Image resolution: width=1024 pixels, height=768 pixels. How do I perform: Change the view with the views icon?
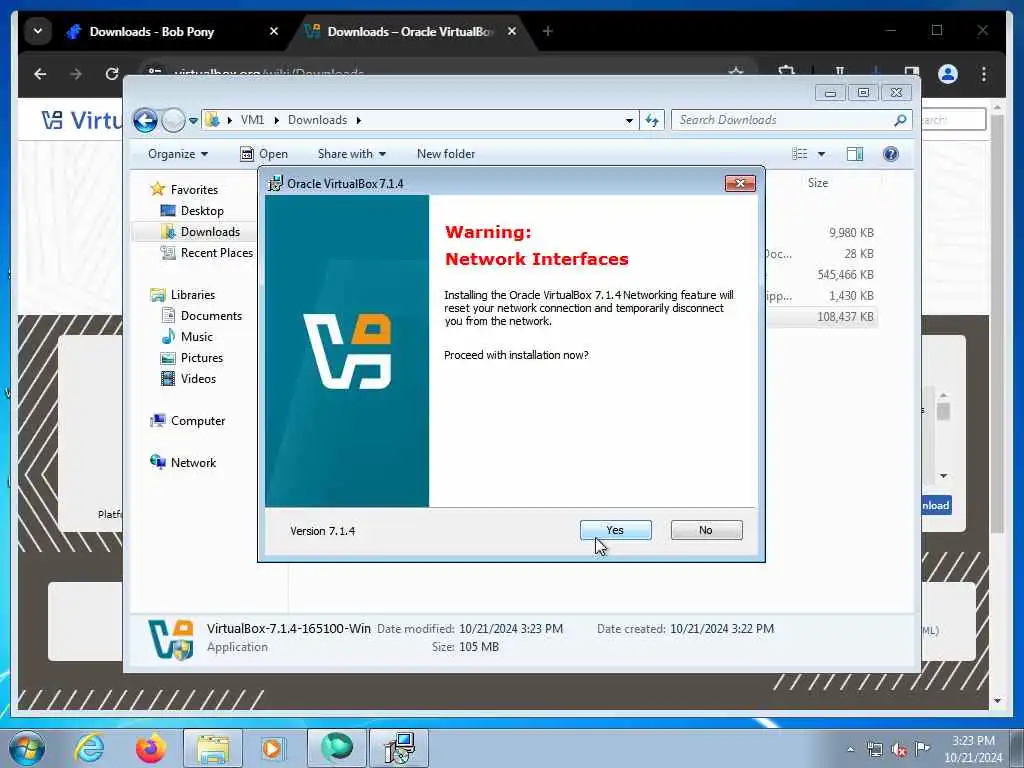coord(799,154)
